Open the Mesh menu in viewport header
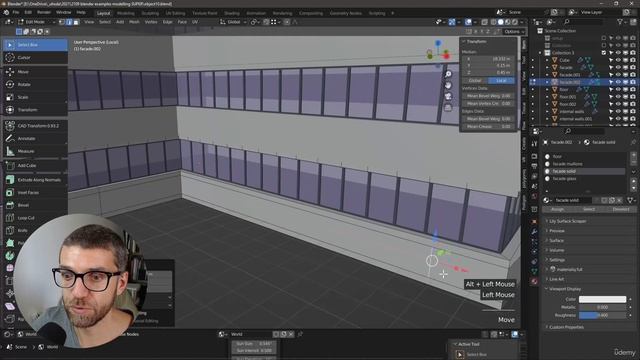 tap(134, 22)
